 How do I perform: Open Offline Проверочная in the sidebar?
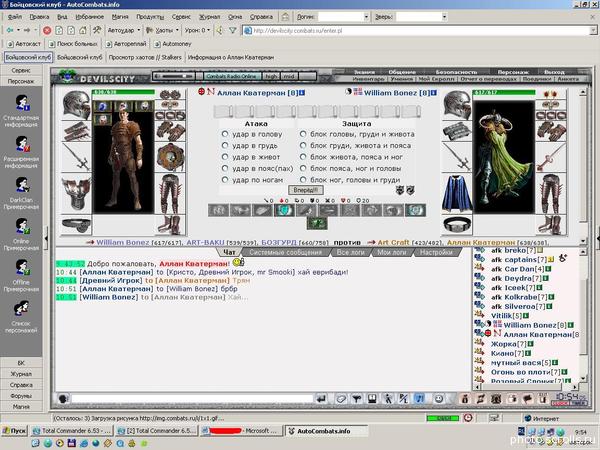21,276
